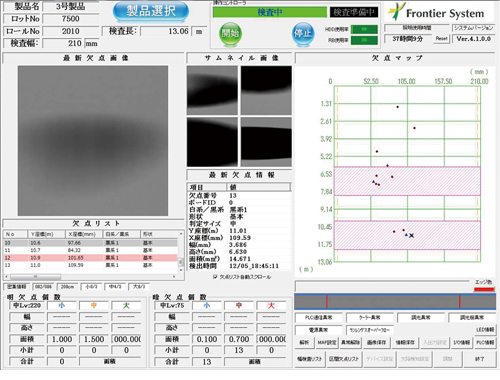Viewport: 500px width, 380px height.
Task: Toggle the 欠点リスト自動スクロール checkbox
Action: [x=215, y=277]
